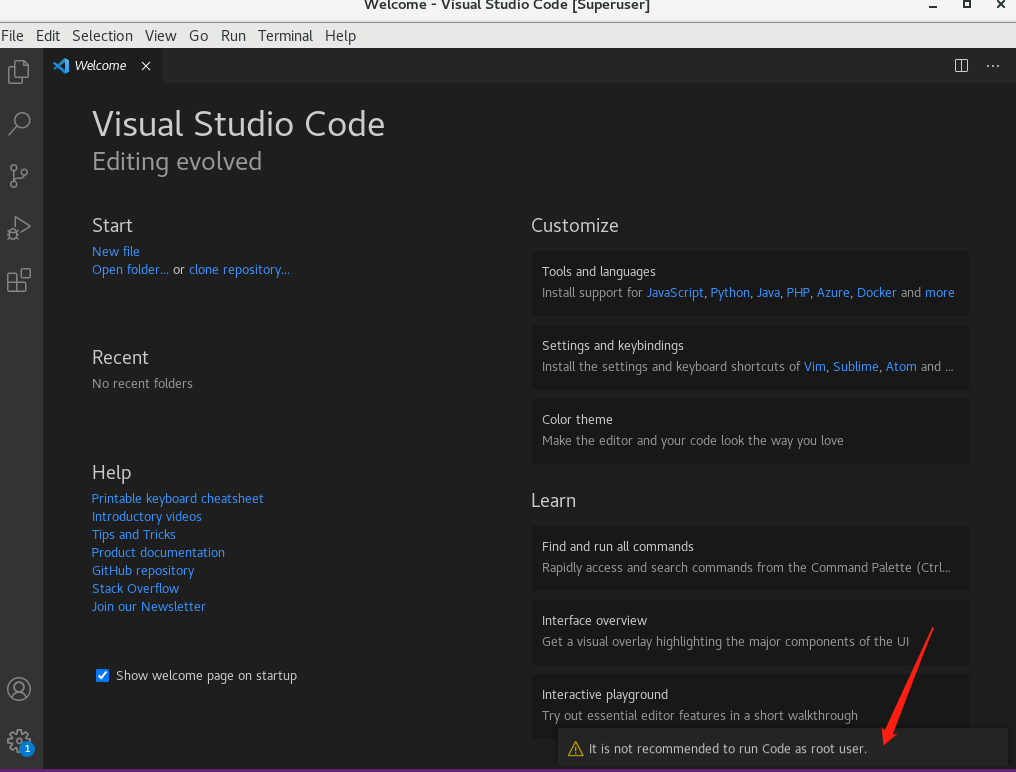
Task: Uncheck the startup welcome page option
Action: [102, 675]
